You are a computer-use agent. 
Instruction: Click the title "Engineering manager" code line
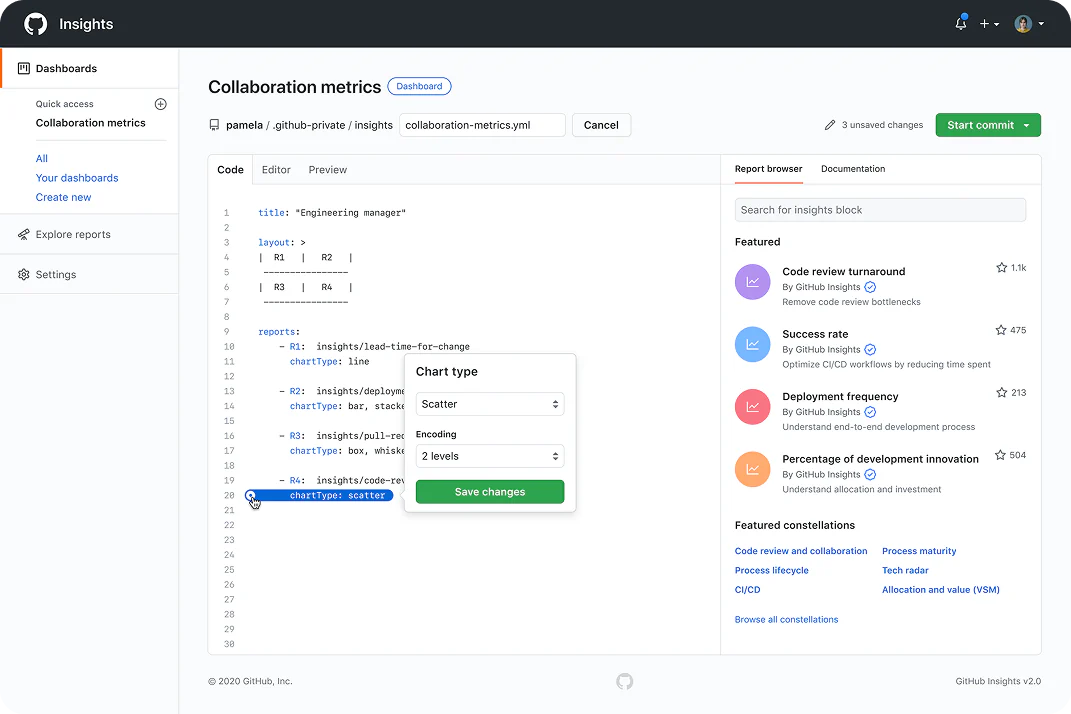(332, 212)
